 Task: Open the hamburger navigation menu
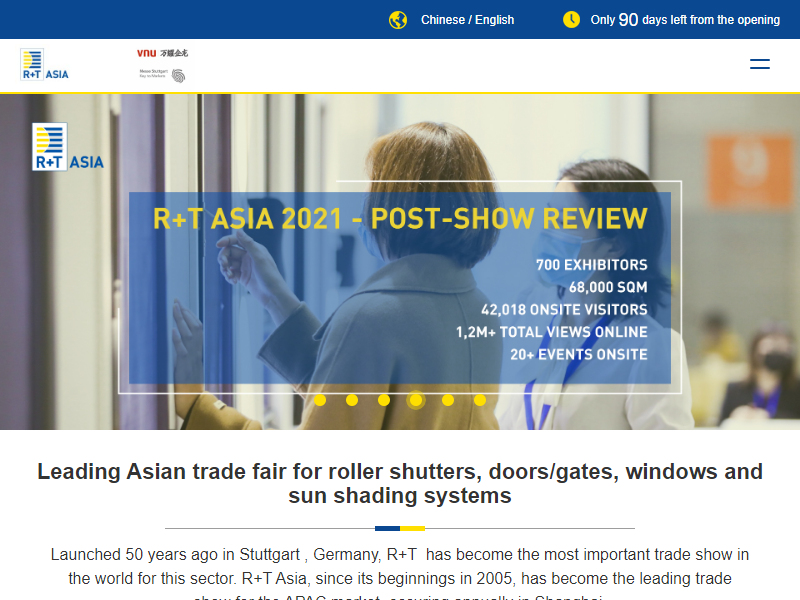click(x=760, y=64)
